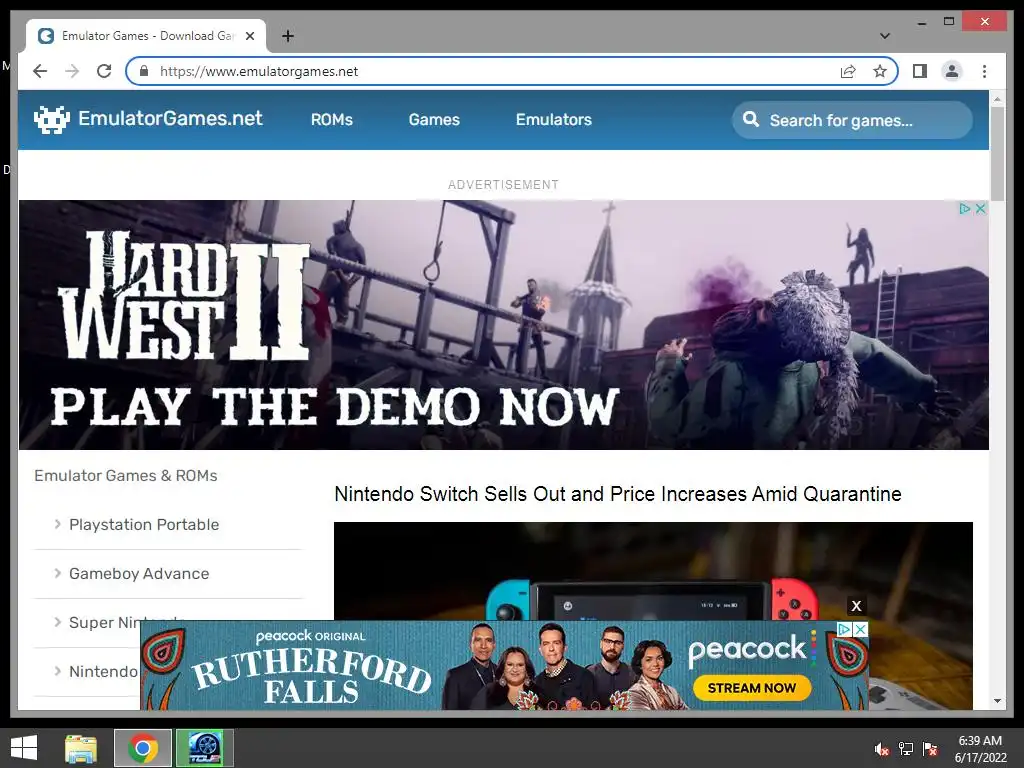Open the Nintendo Switch Sells Out article
The height and width of the screenshot is (768, 1024).
[x=618, y=494]
